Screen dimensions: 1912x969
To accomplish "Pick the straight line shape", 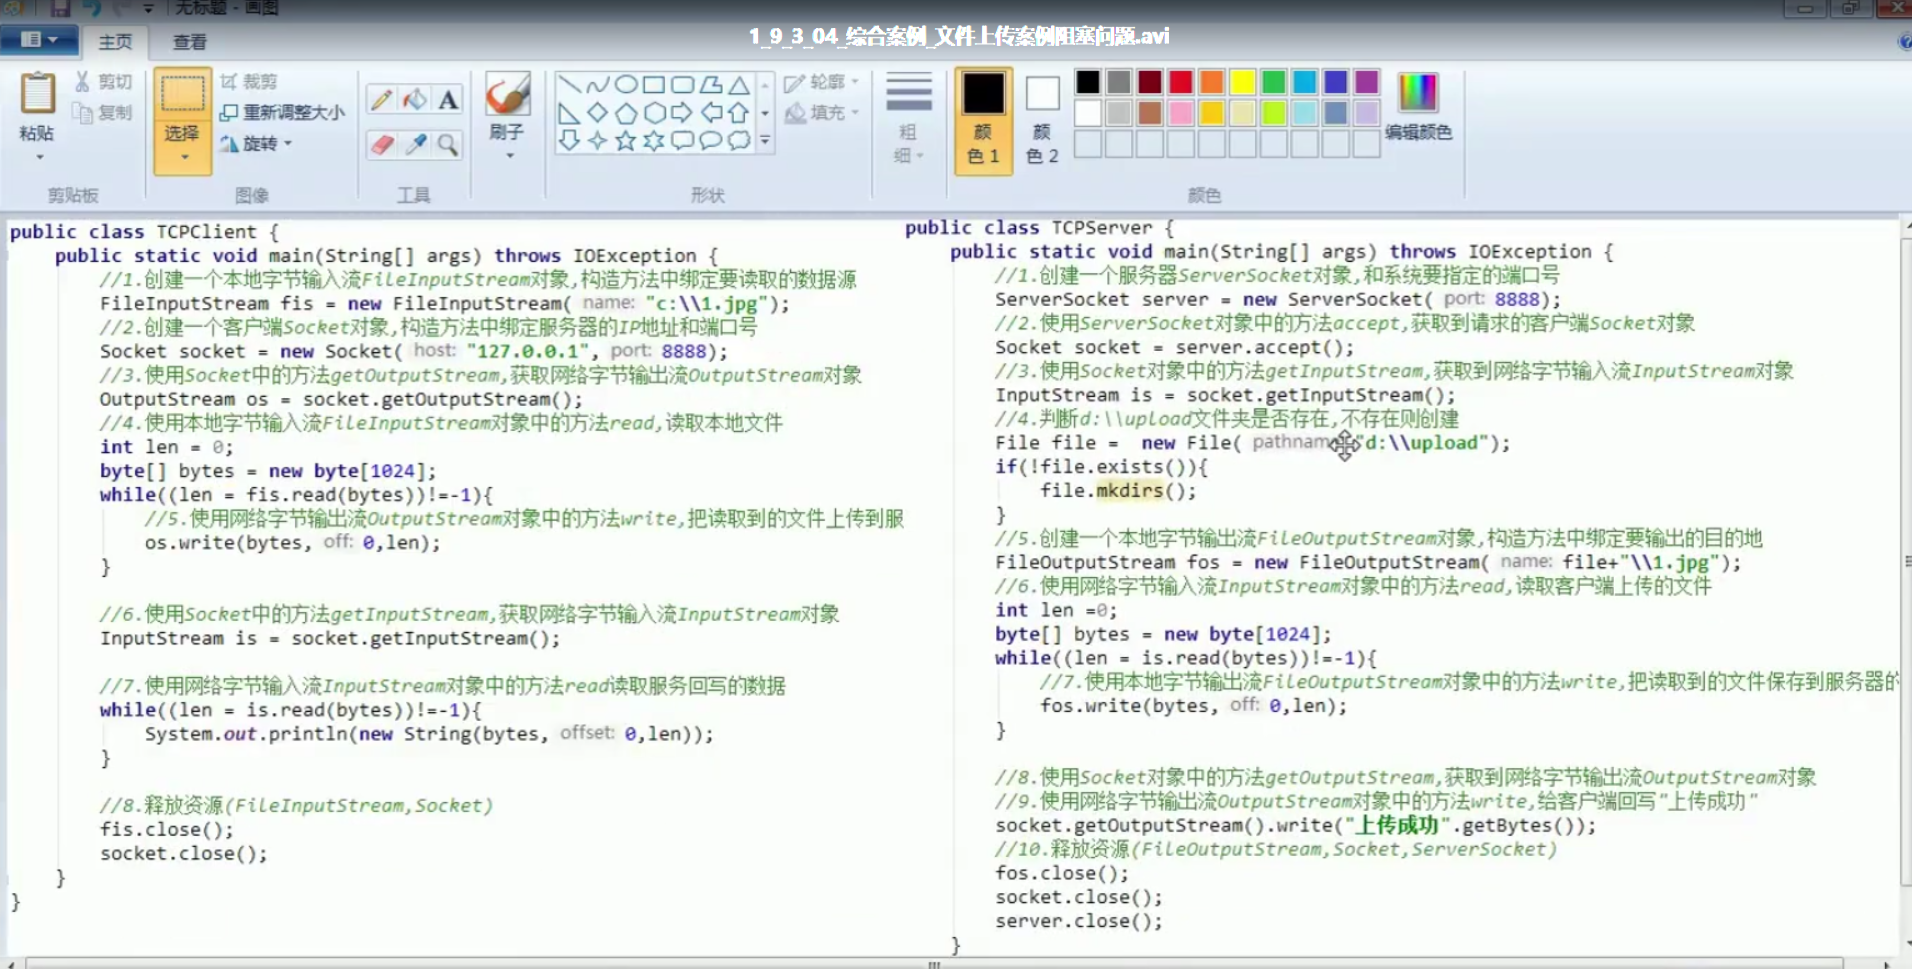I will 569,84.
